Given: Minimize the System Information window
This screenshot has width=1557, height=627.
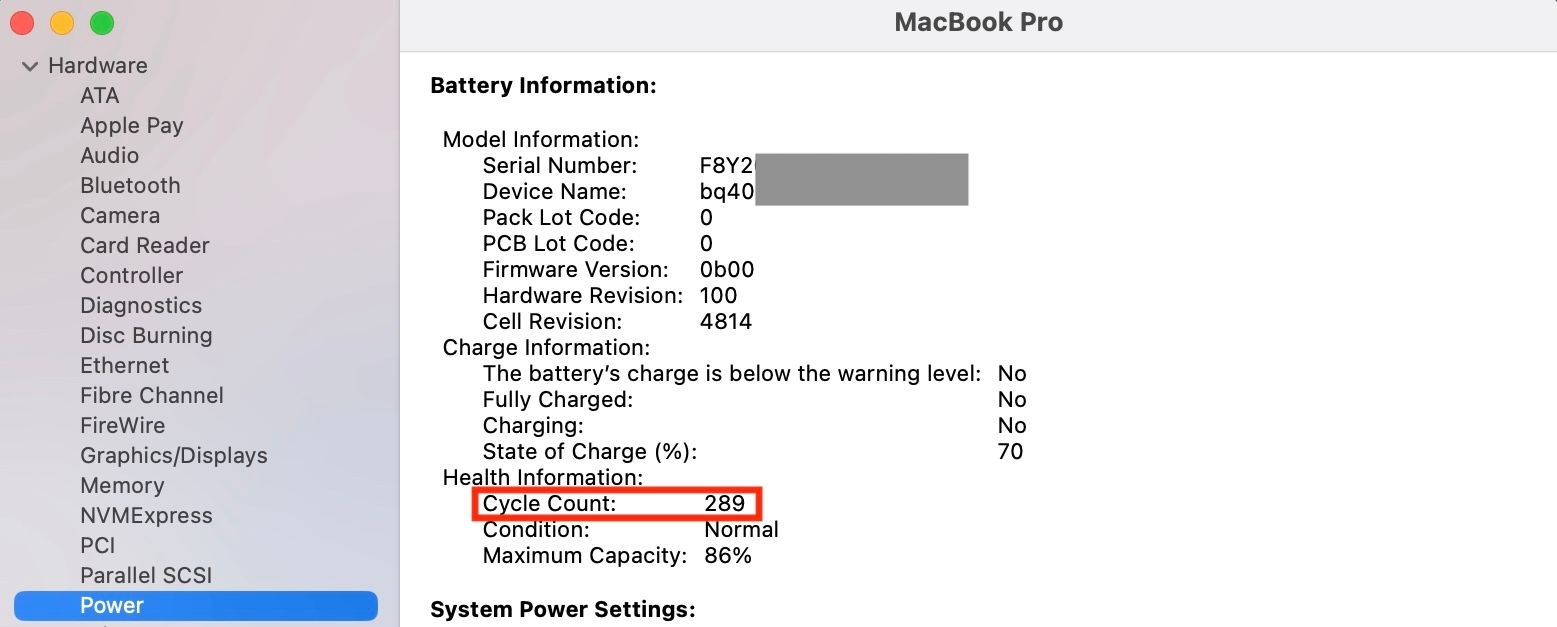Looking at the screenshot, I should 61,22.
